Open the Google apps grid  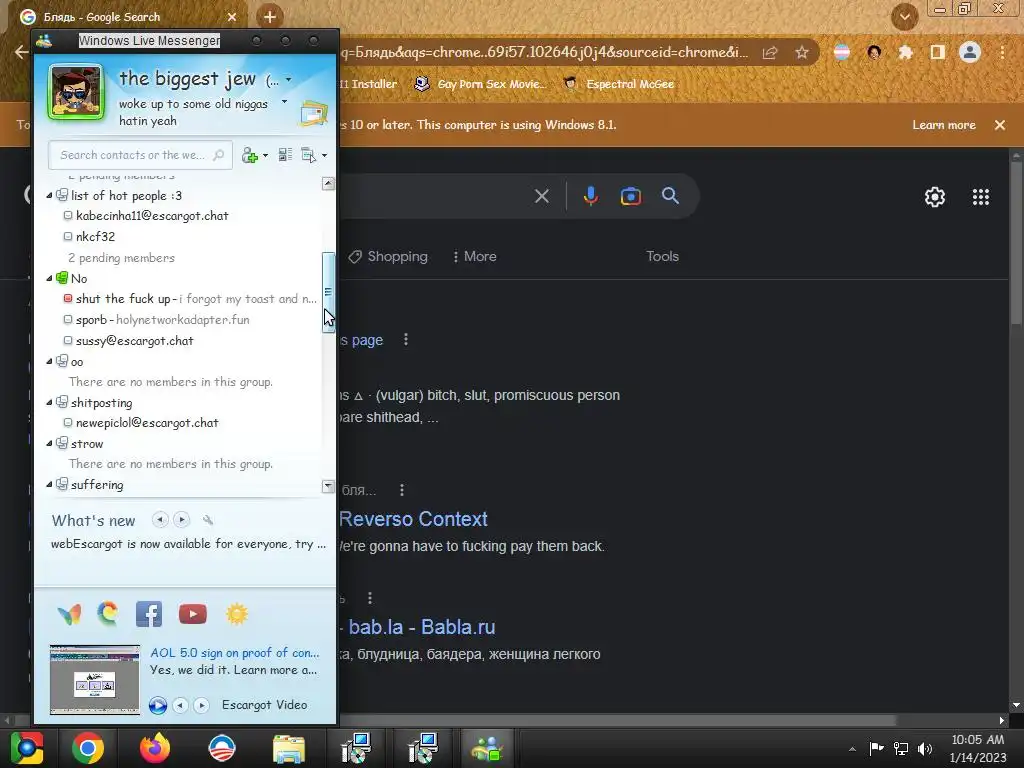980,197
